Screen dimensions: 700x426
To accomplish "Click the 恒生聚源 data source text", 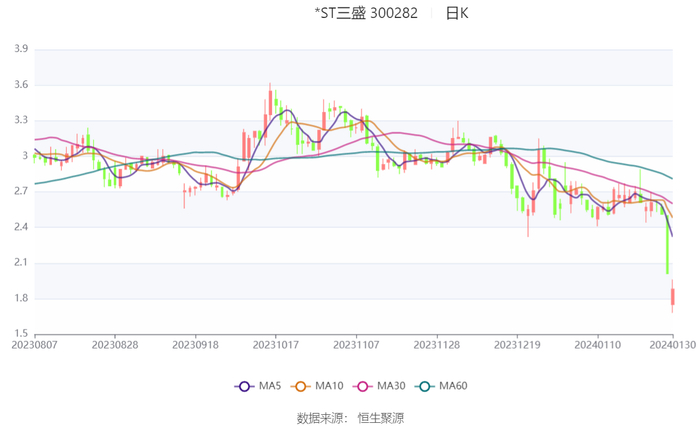I will click(381, 417).
